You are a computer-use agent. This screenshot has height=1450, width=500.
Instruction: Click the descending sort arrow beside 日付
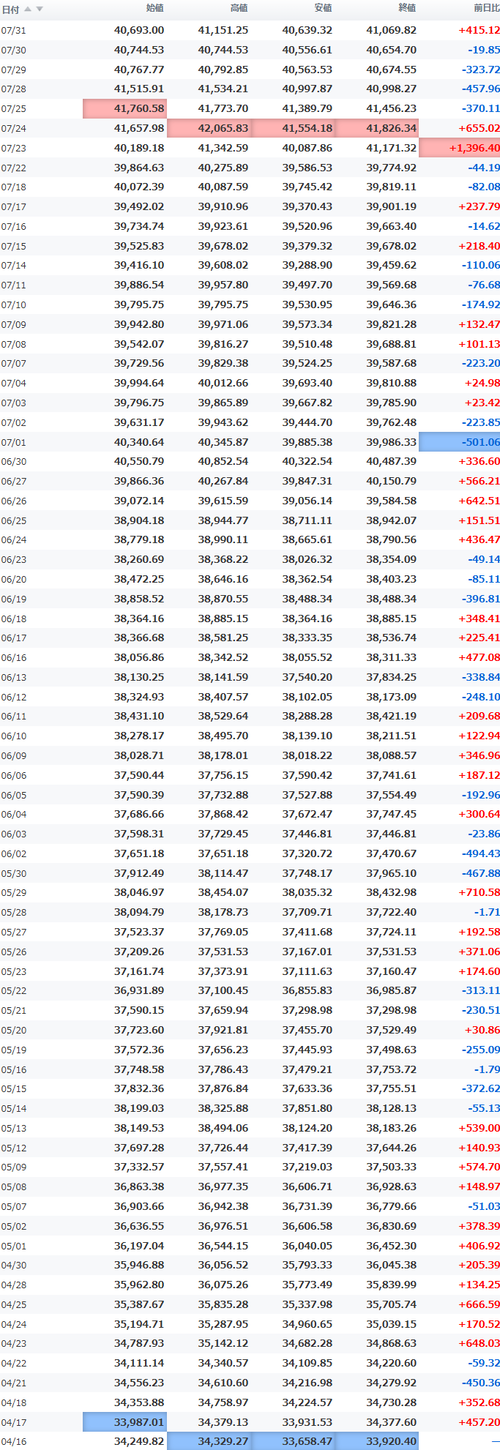[39, 9]
